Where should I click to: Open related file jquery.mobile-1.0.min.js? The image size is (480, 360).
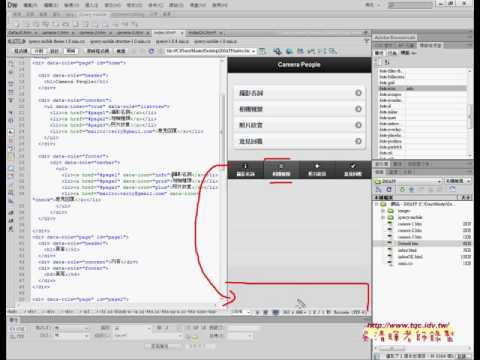point(215,41)
